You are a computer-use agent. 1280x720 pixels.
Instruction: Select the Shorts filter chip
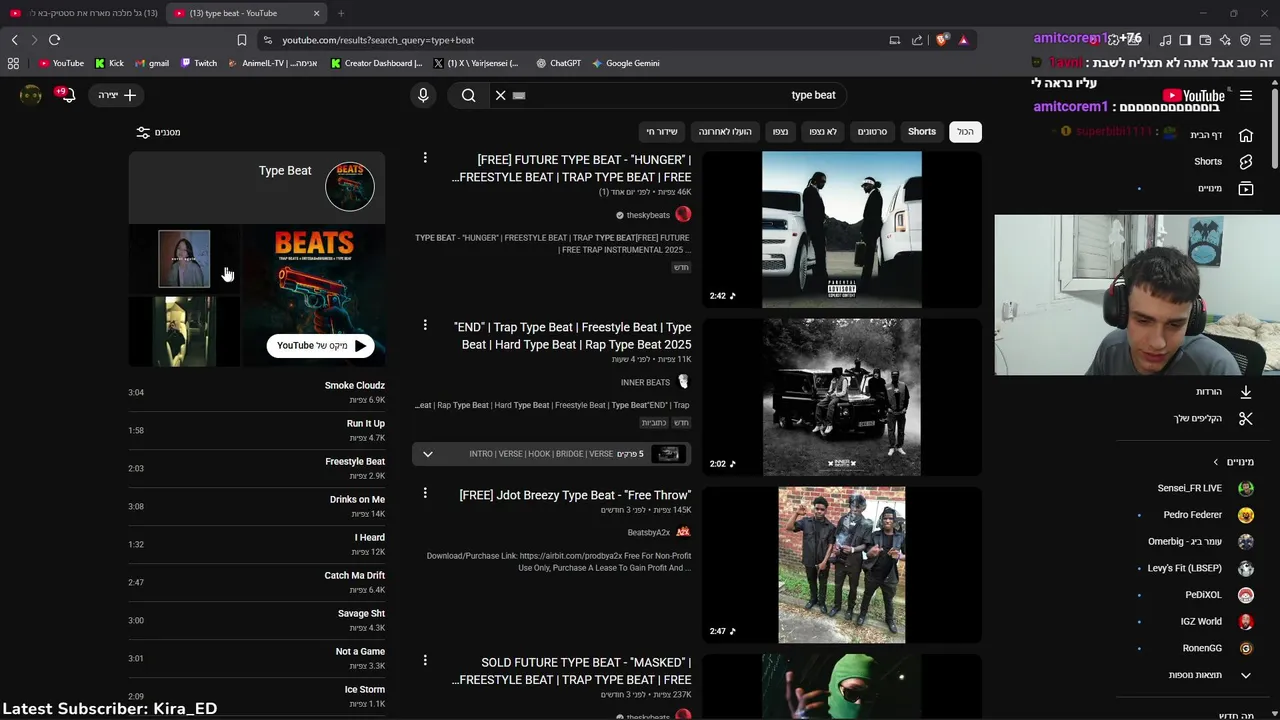point(922,132)
